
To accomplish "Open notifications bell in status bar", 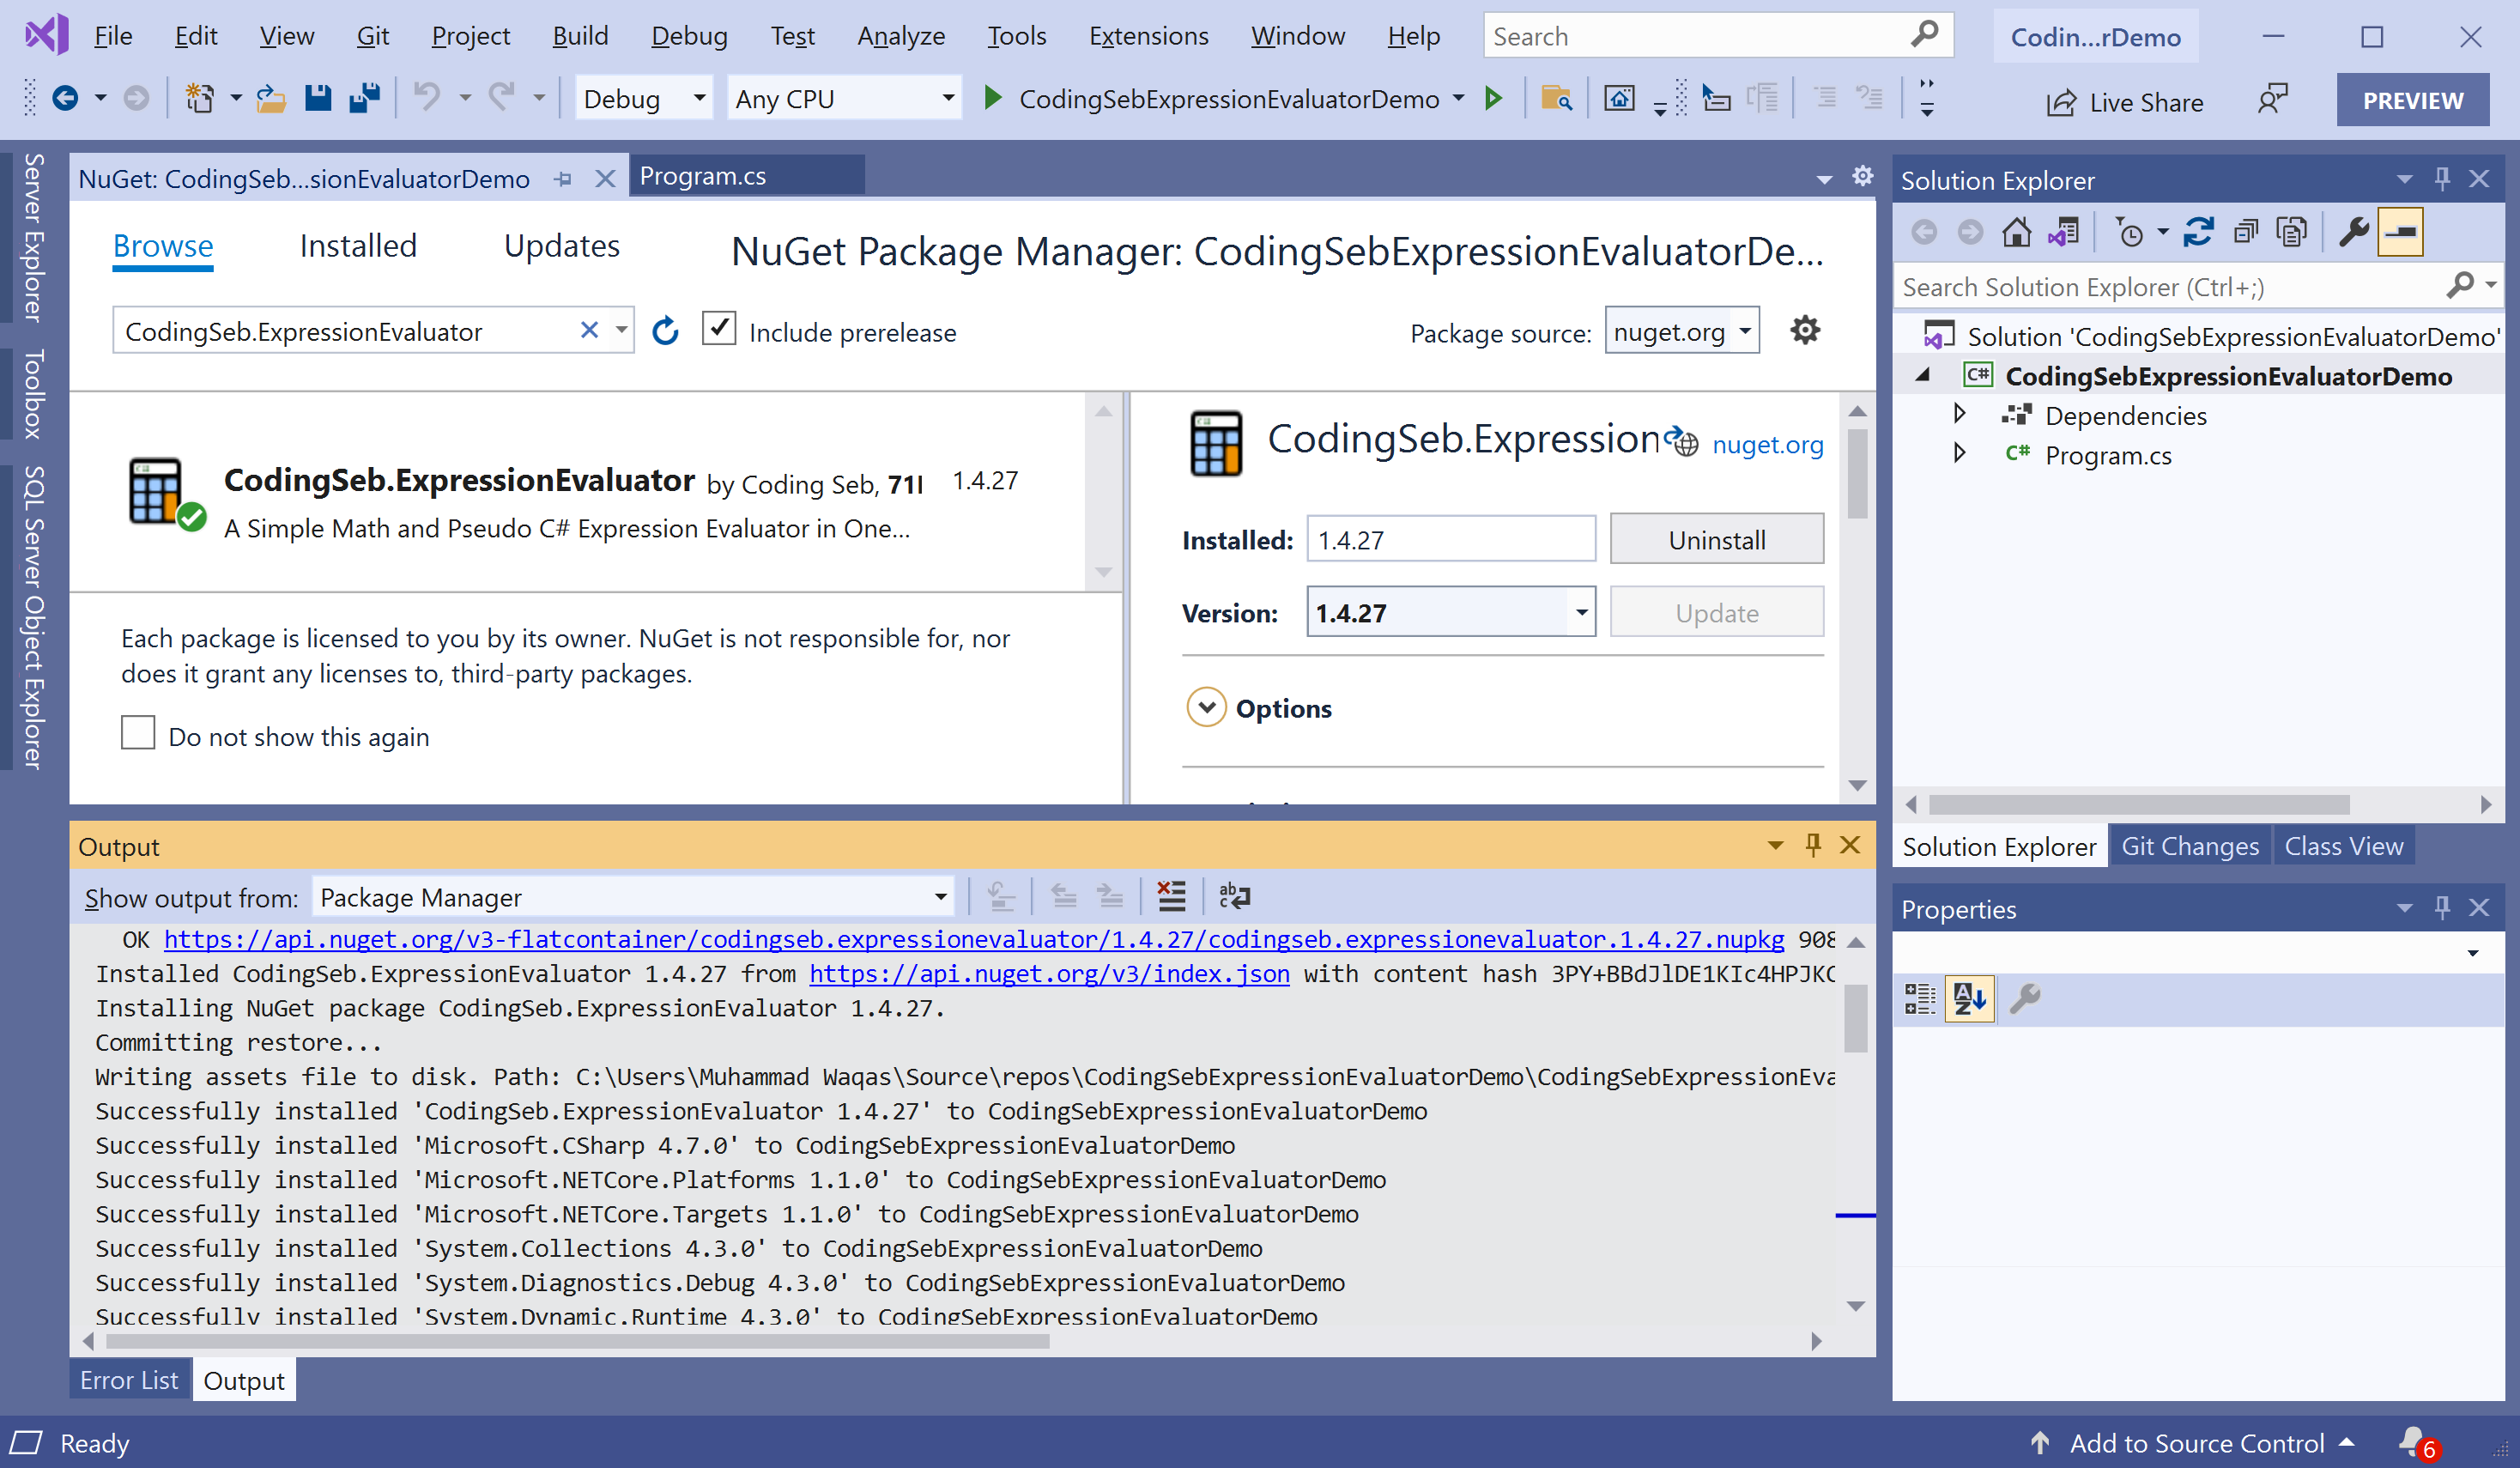I will point(2414,1441).
